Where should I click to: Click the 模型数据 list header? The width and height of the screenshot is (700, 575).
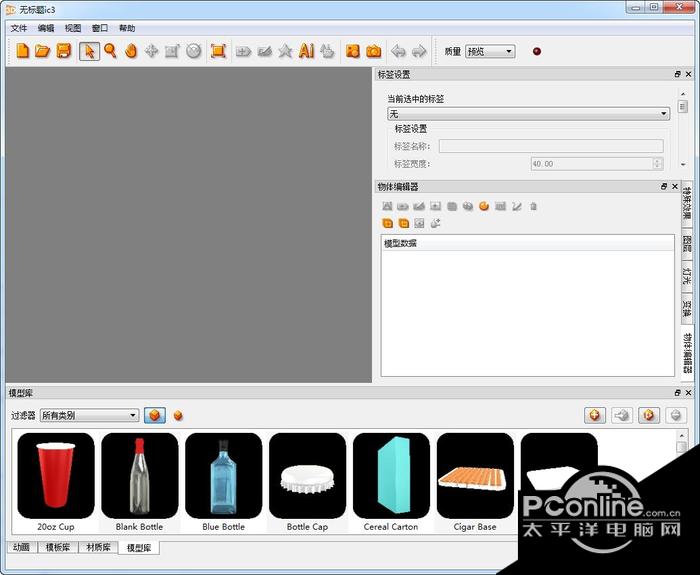[x=528, y=243]
